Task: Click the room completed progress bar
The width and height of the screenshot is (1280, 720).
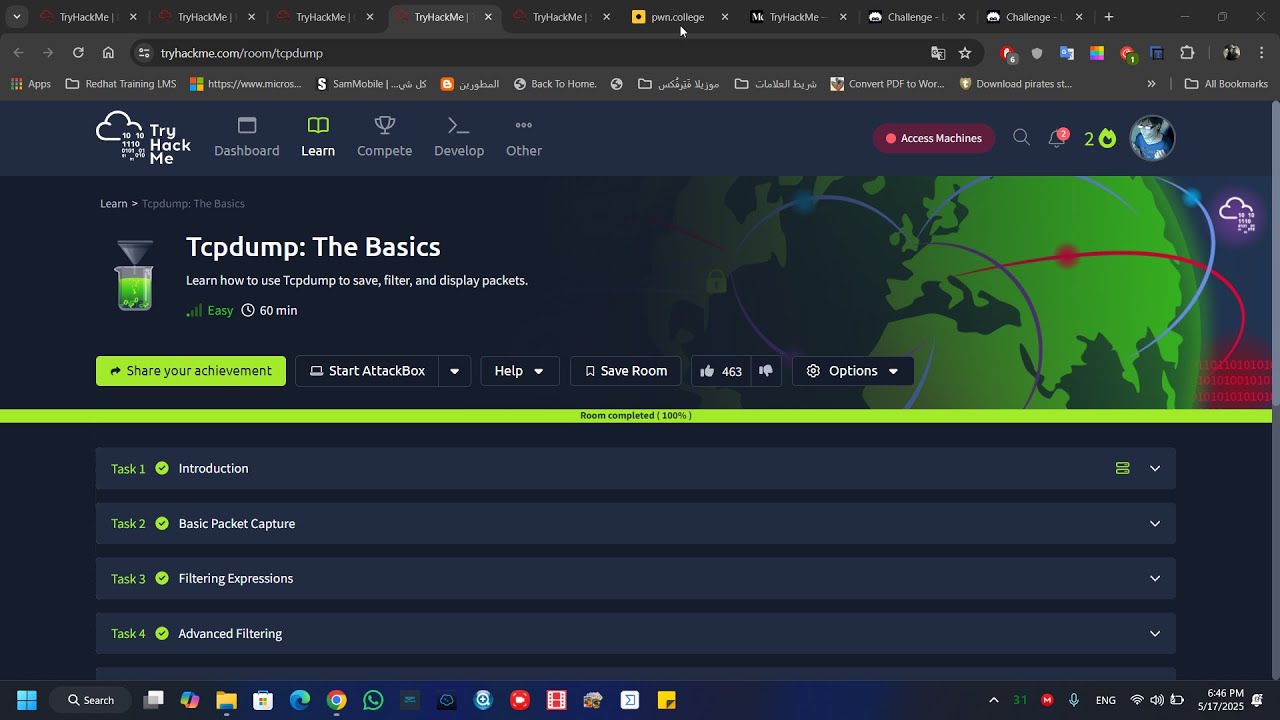Action: pyautogui.click(x=636, y=416)
